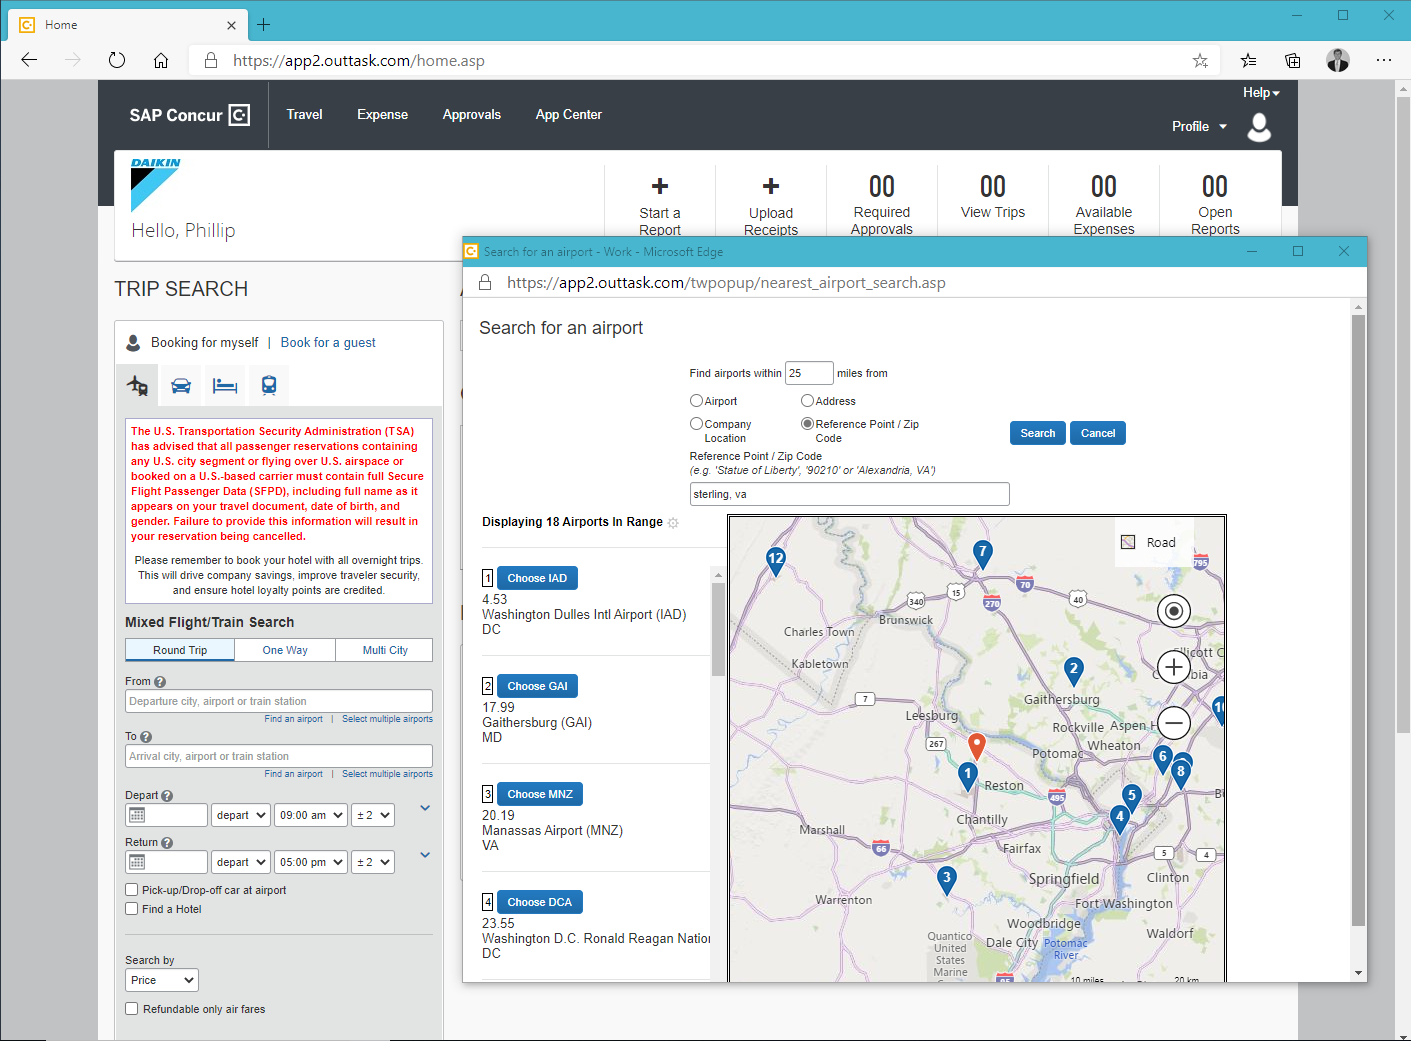
Task: Click the help icon next to From
Action: [x=160, y=682]
